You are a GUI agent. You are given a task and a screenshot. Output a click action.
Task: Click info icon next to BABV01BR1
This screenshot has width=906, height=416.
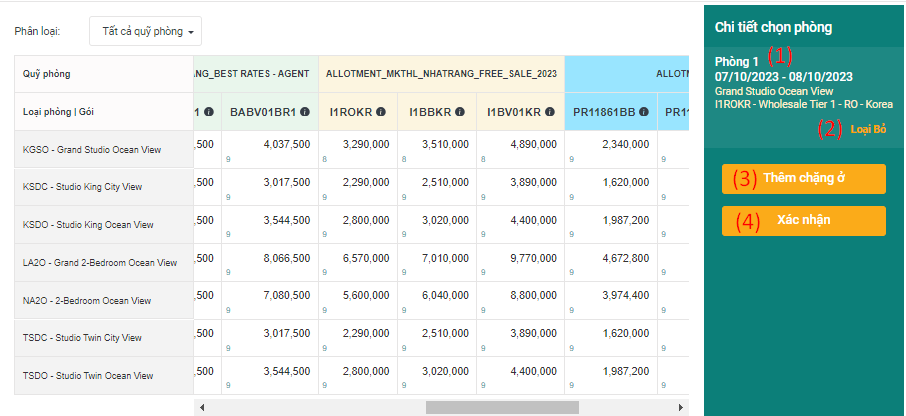click(304, 112)
